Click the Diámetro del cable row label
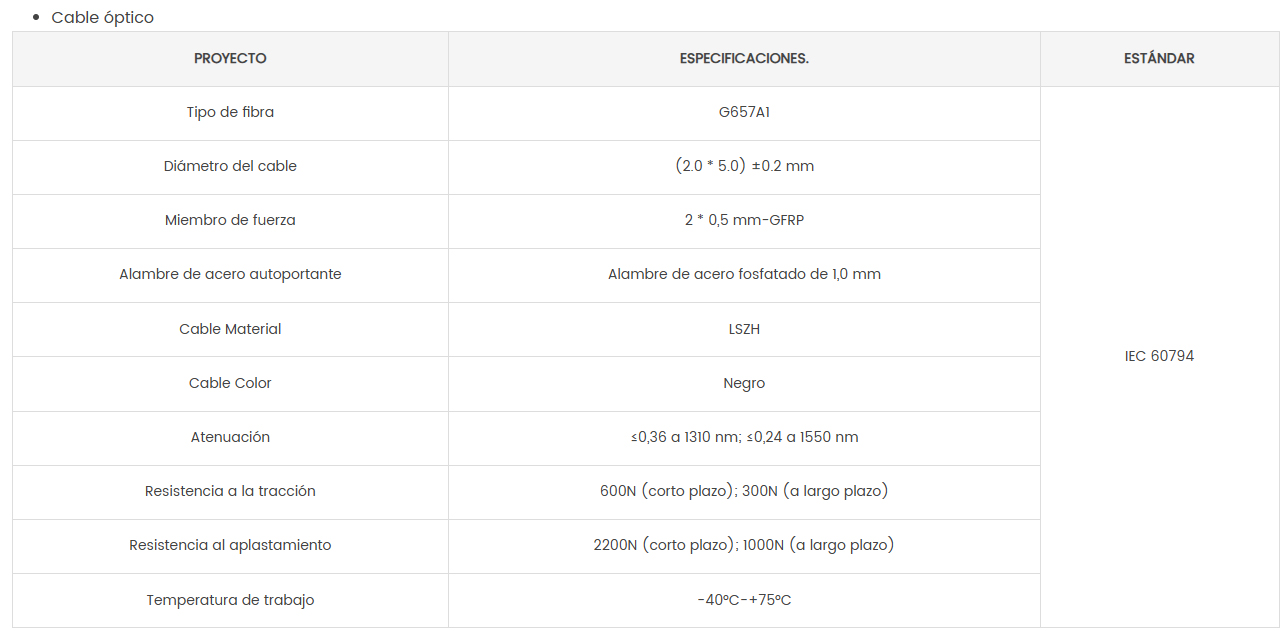Screen dimensions: 1282x634 tap(230, 166)
